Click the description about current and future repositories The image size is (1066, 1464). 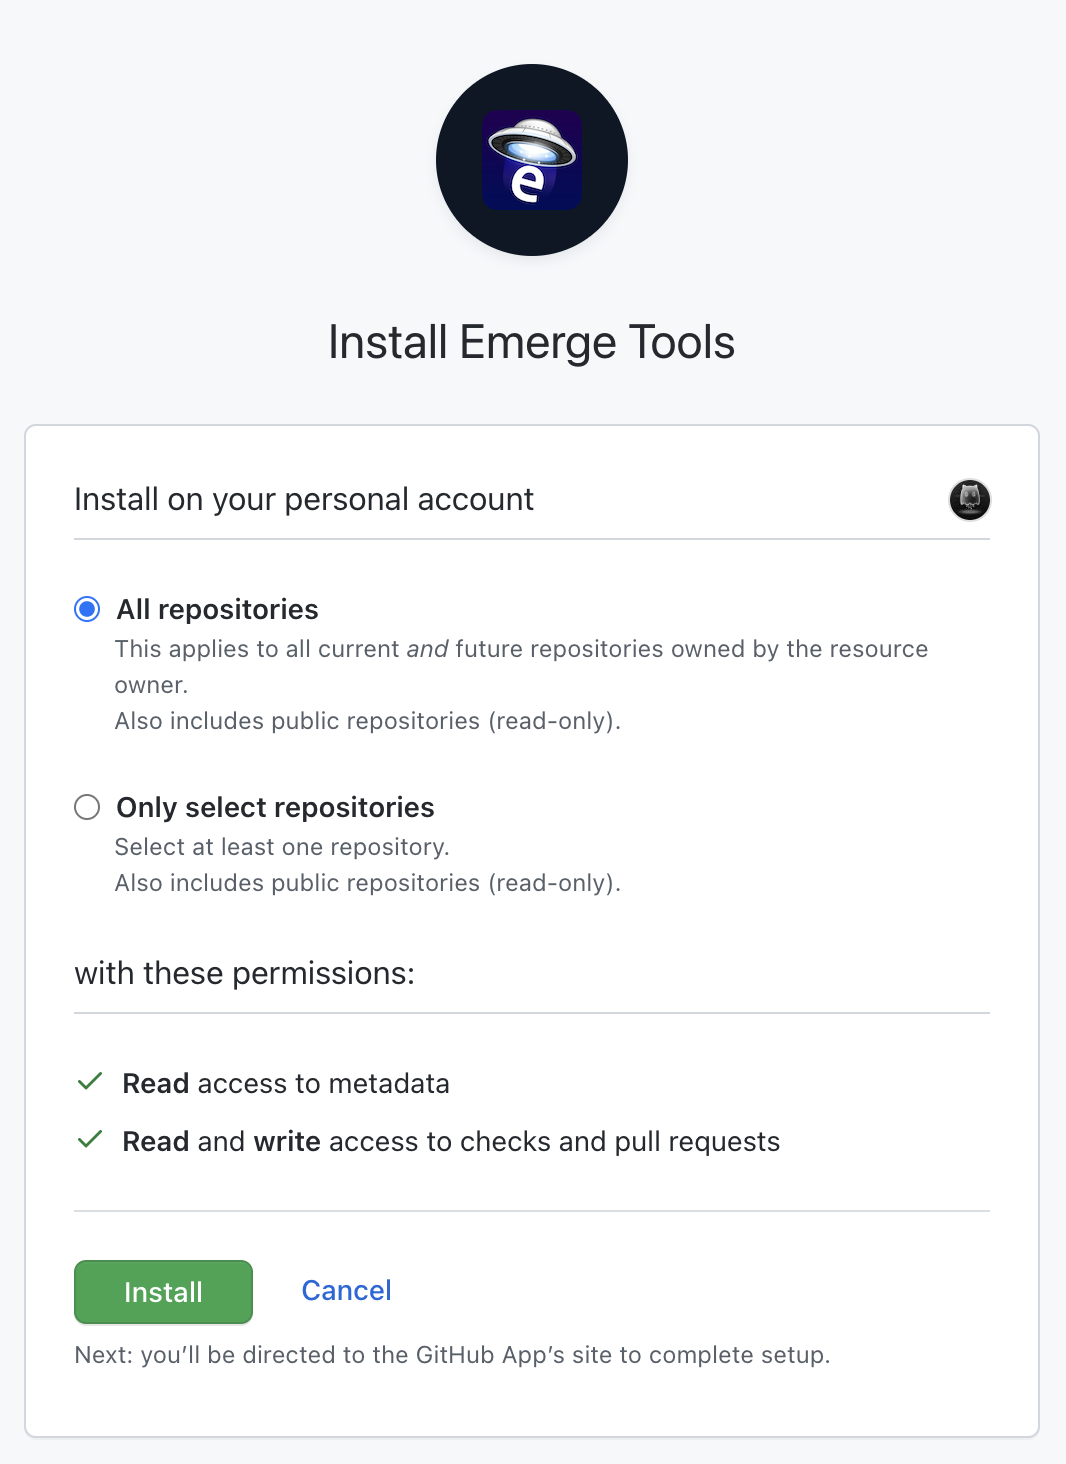[521, 649]
